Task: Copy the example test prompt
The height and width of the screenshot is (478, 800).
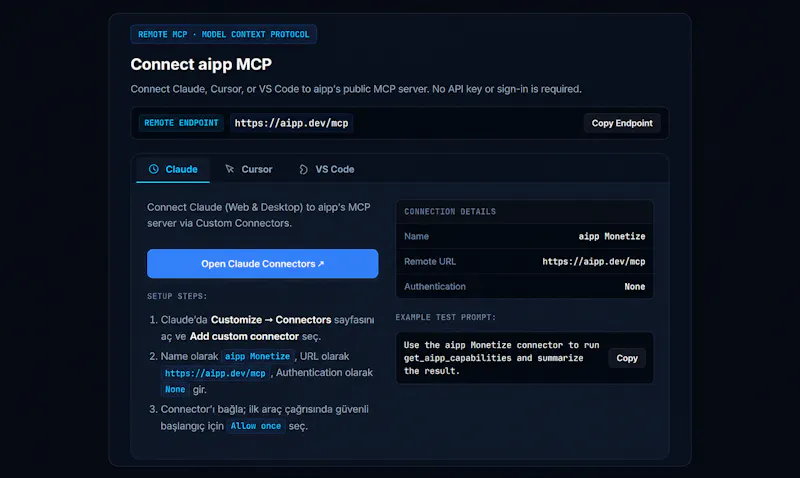Action: pos(627,358)
